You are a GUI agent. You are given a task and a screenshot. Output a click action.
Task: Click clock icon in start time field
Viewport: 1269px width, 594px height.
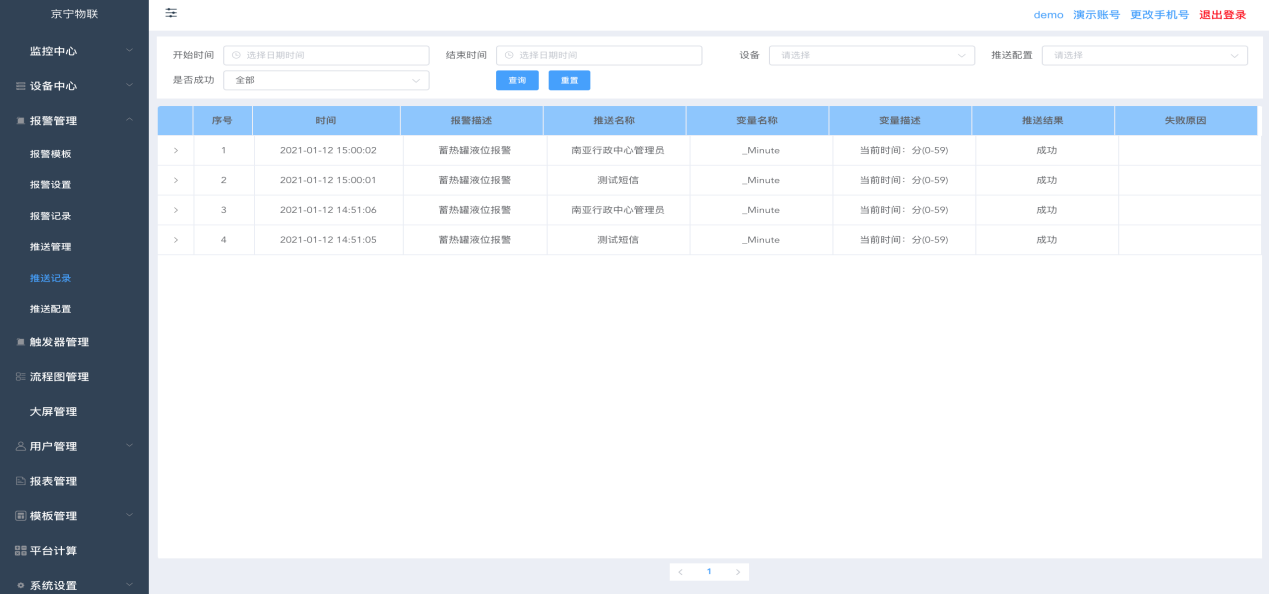[237, 55]
